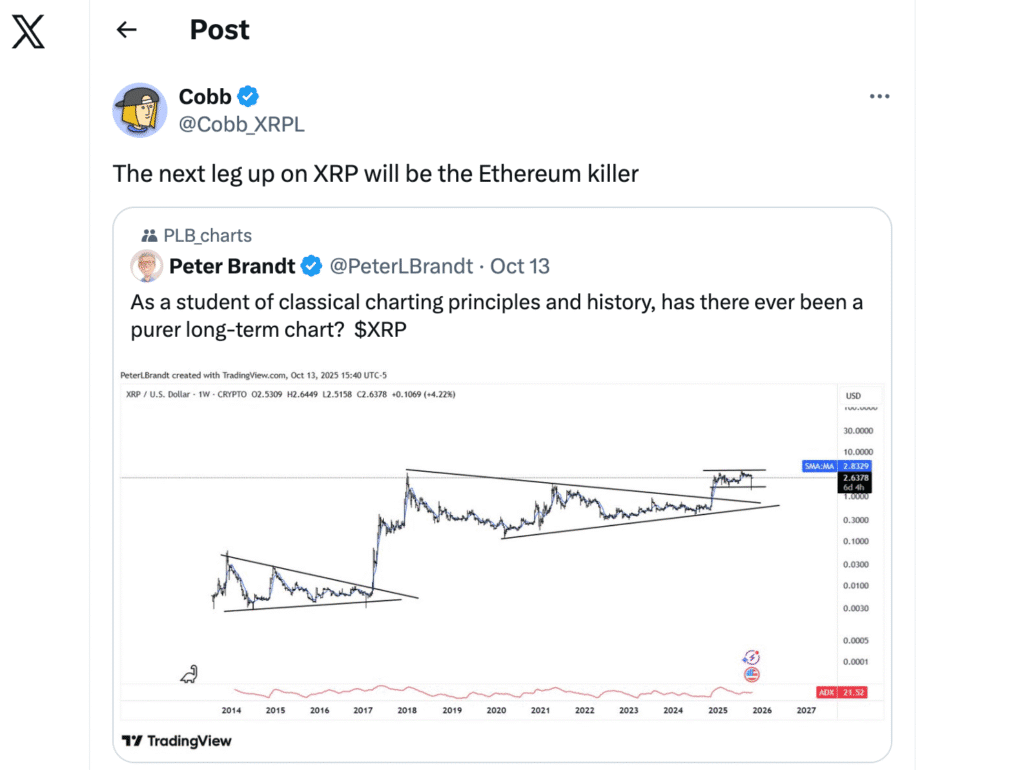1024x770 pixels.
Task: Open Cobb's profile avatar
Action: tap(139, 110)
